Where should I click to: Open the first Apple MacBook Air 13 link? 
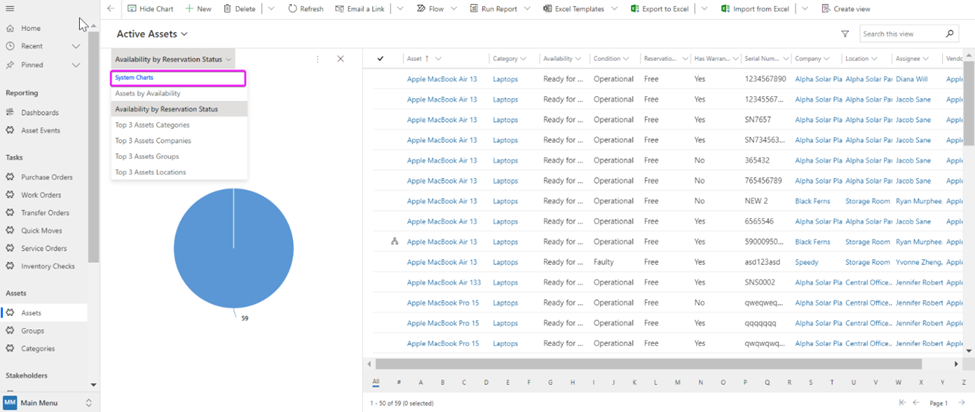click(x=441, y=78)
